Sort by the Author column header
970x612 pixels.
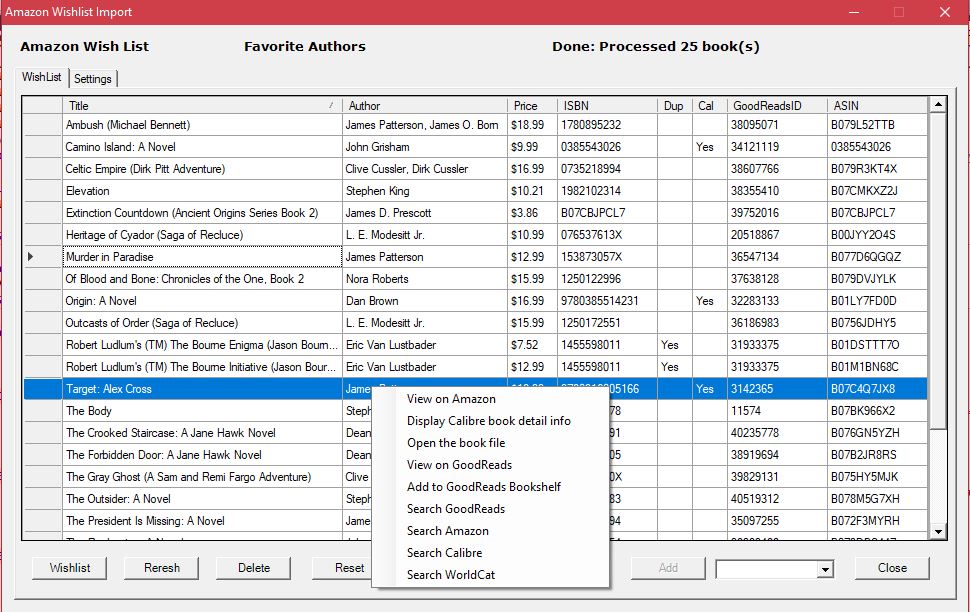(424, 106)
